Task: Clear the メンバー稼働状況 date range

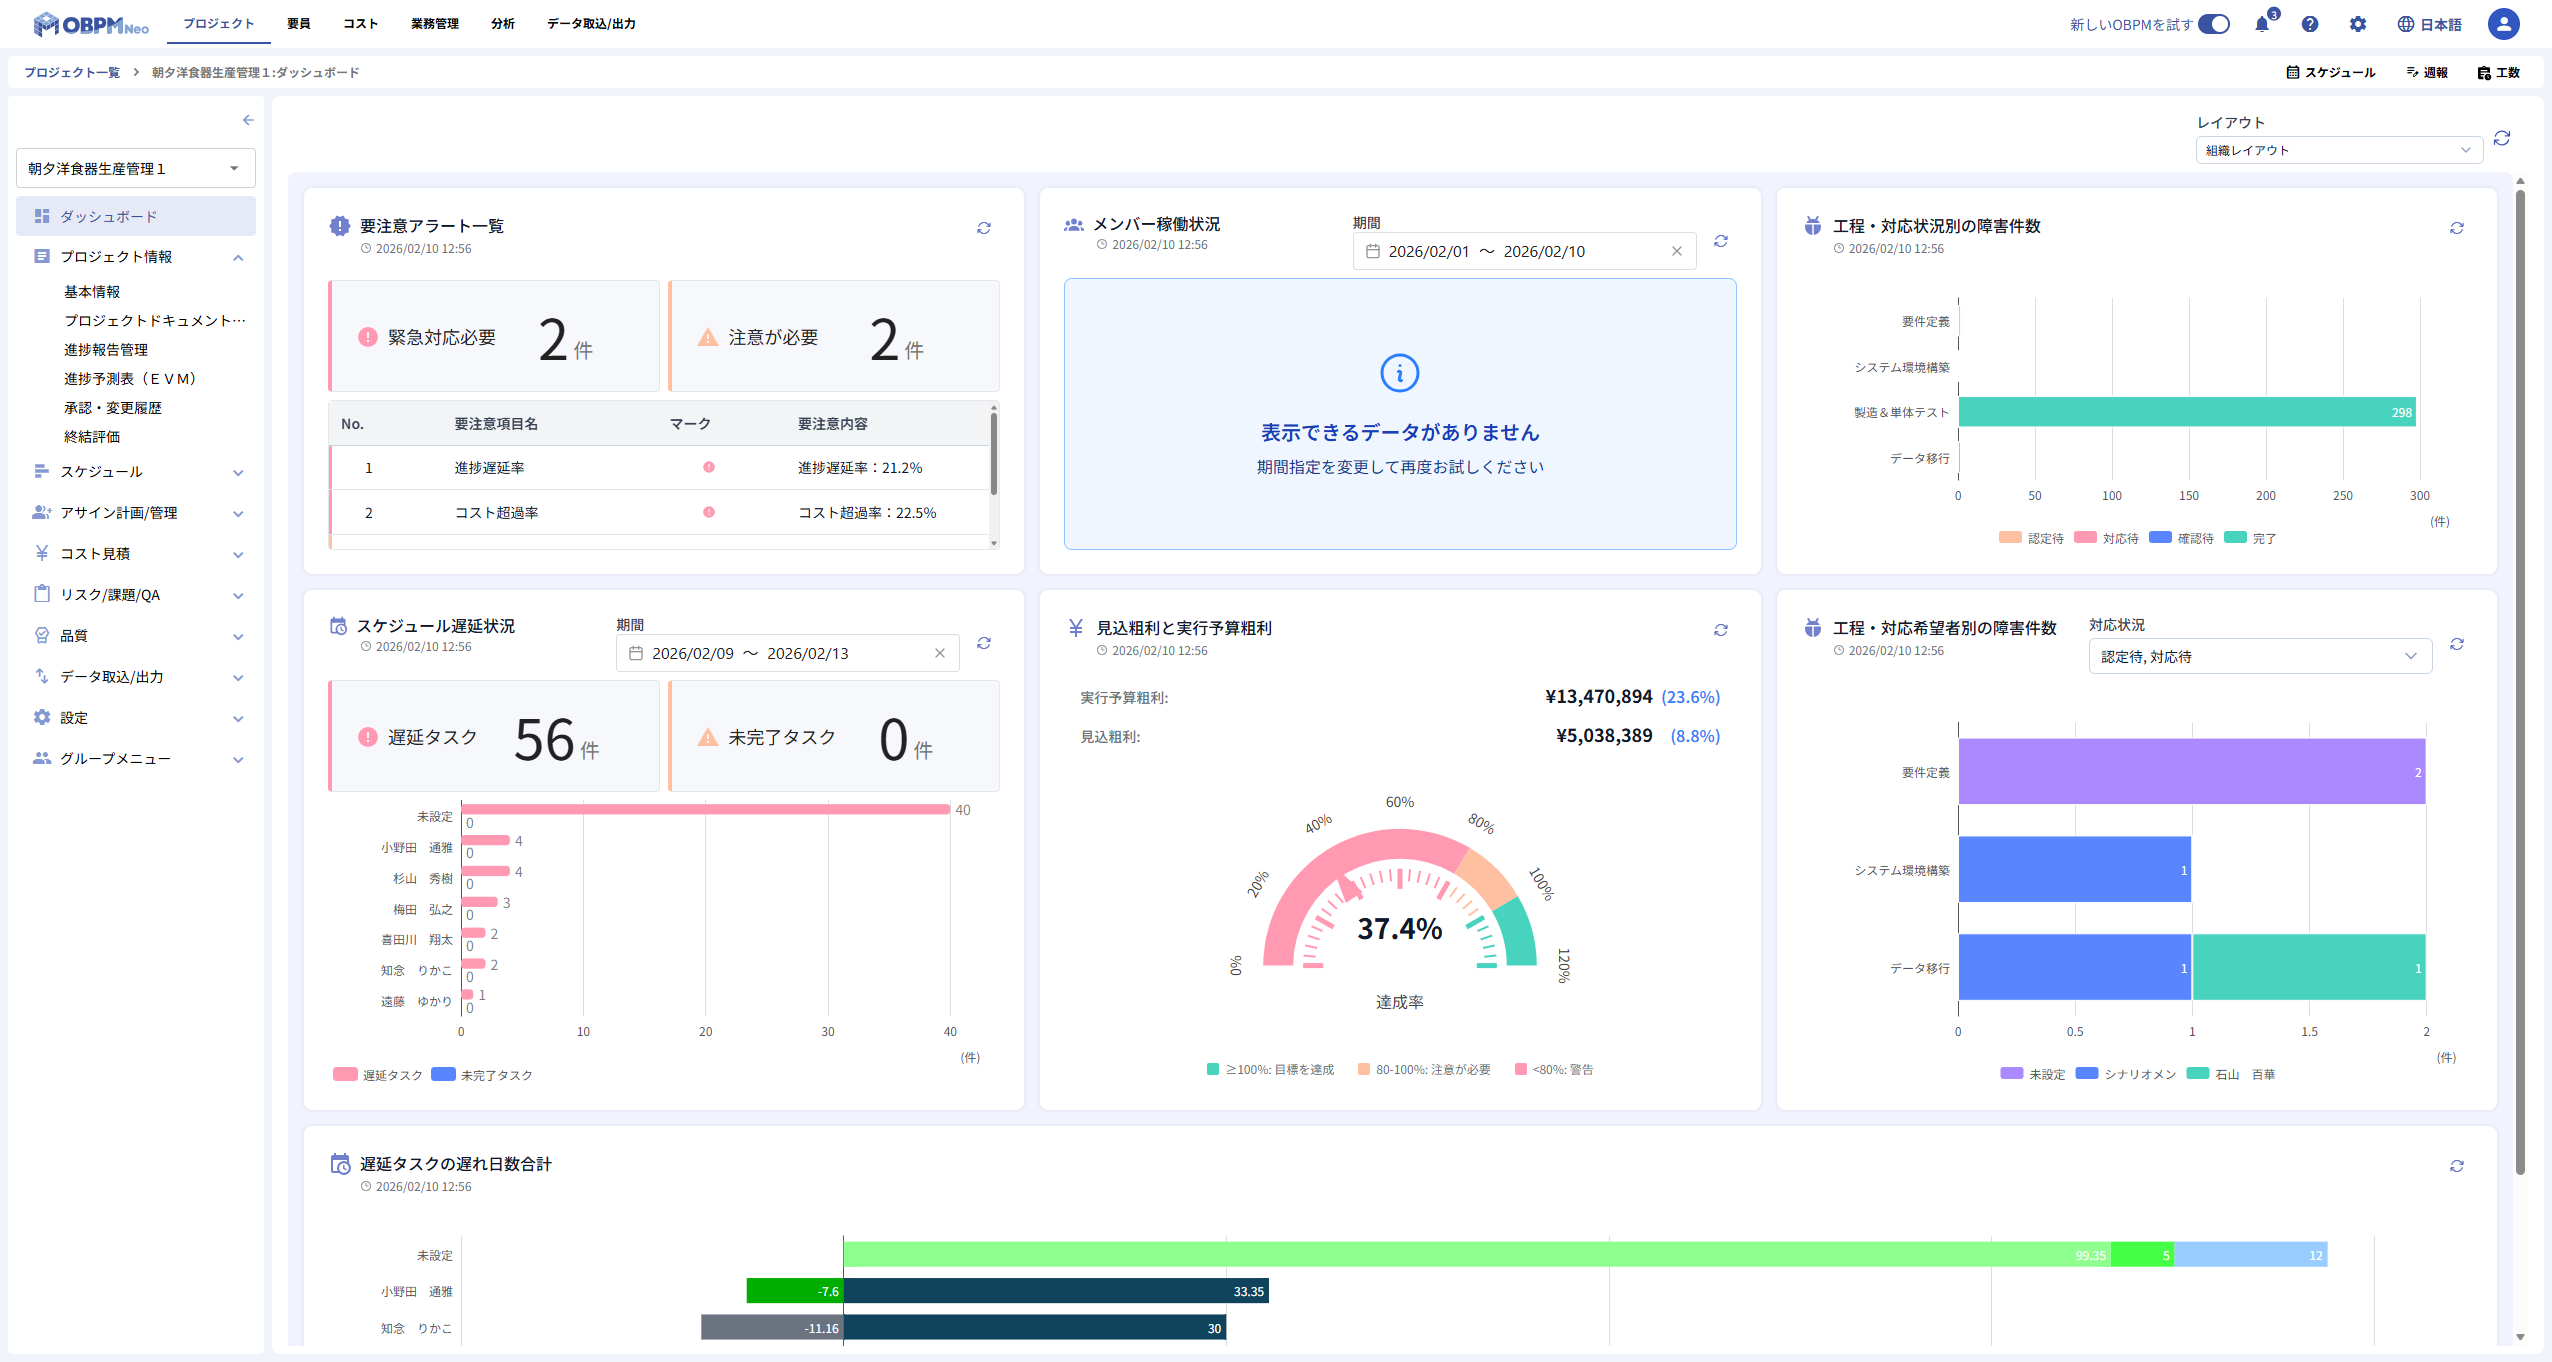Action: click(x=1677, y=251)
